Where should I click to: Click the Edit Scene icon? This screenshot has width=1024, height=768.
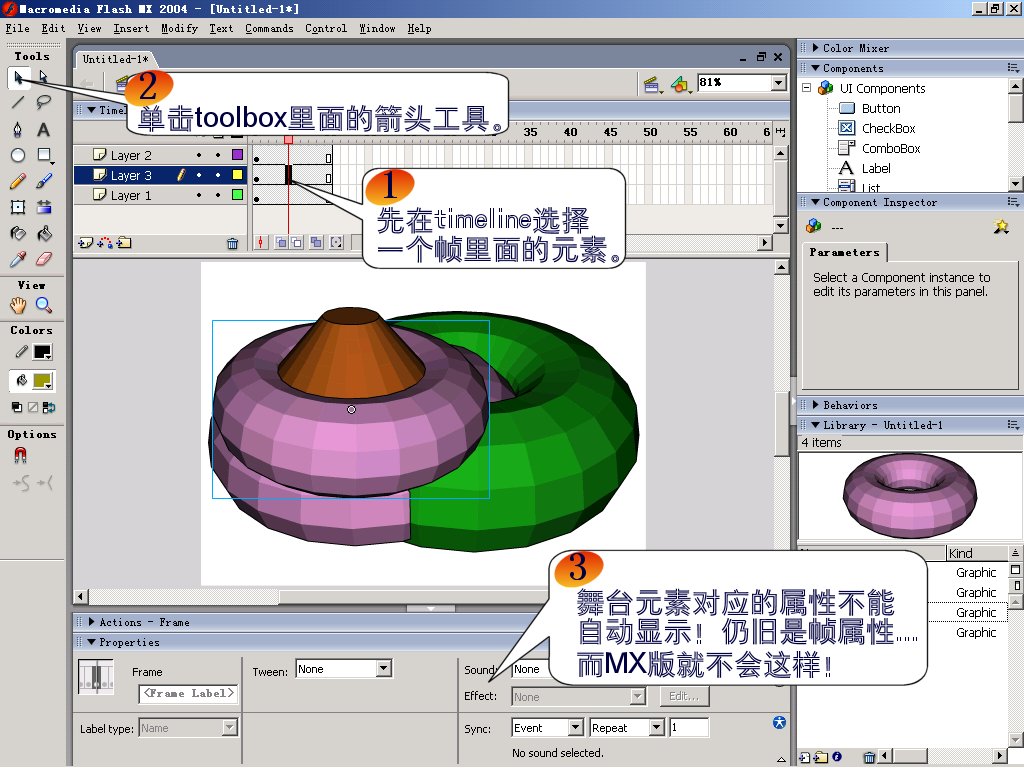pos(651,85)
